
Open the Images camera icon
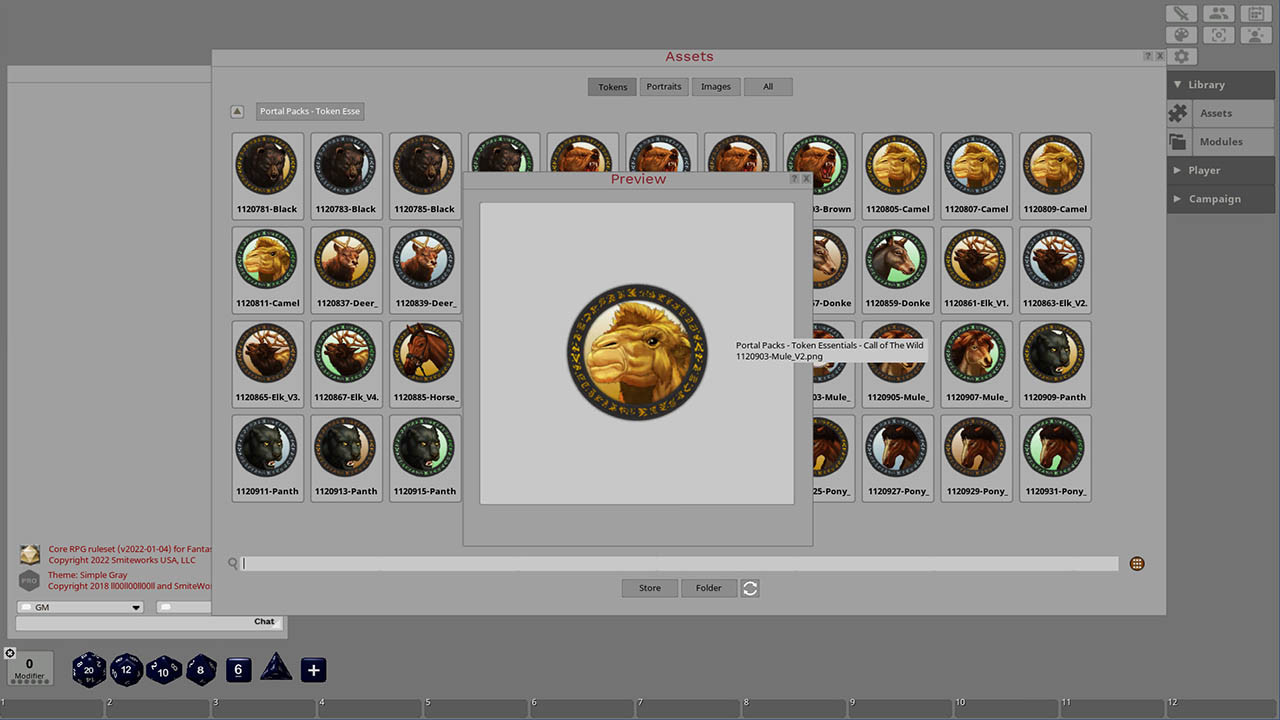coord(1218,34)
